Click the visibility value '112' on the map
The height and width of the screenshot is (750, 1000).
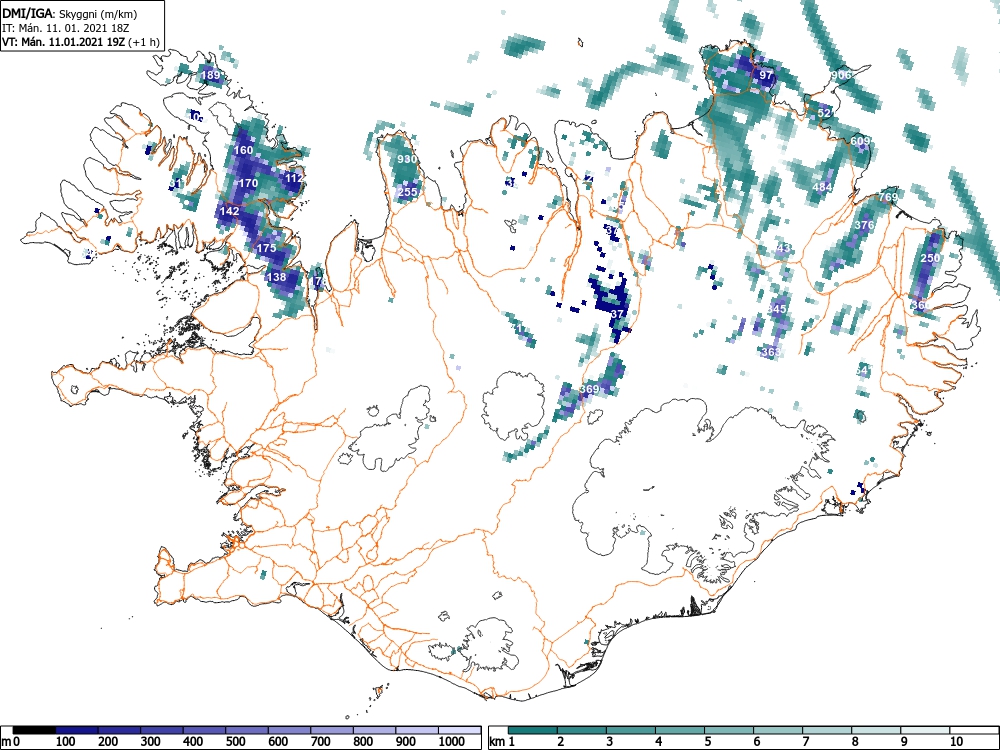[x=295, y=178]
